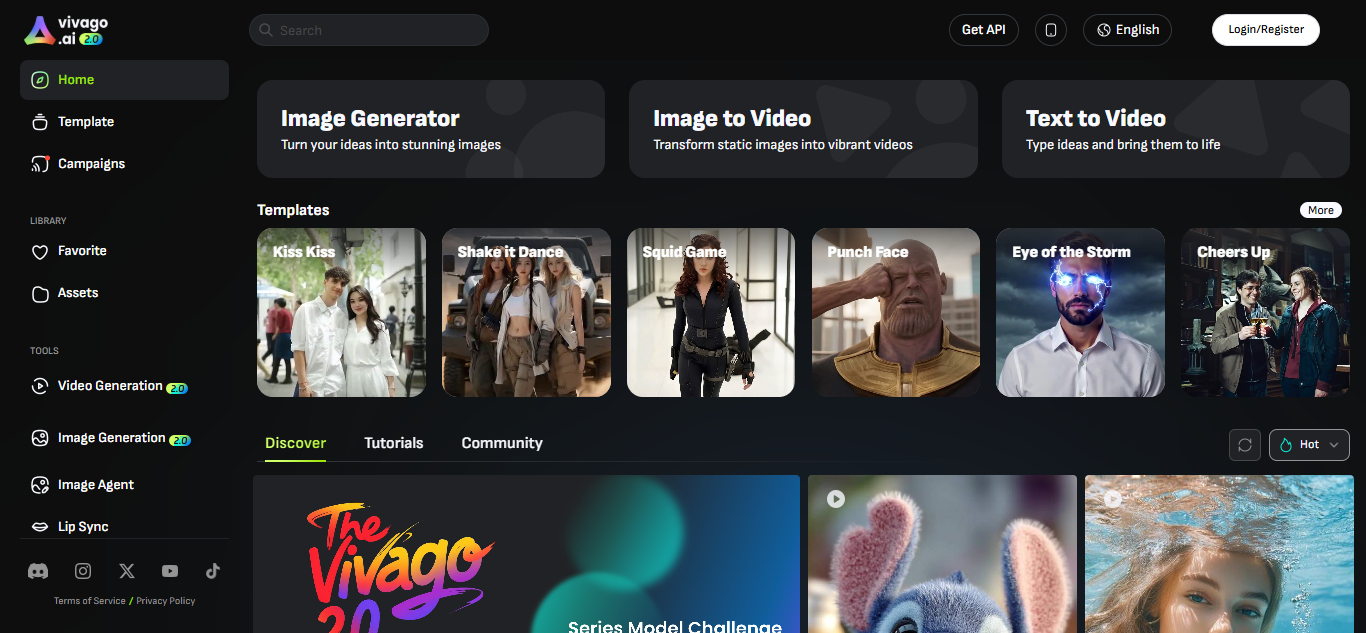Image resolution: width=1366 pixels, height=633 pixels.
Task: Click the Get API button
Action: (x=983, y=30)
